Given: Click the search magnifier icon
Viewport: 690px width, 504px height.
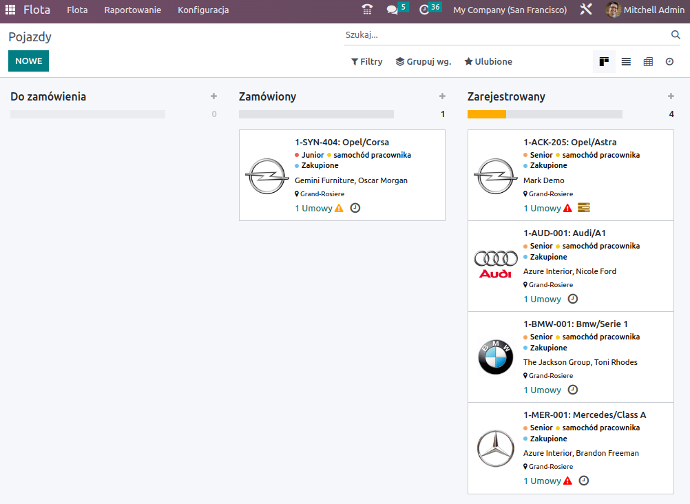Looking at the screenshot, I should click(x=675, y=35).
